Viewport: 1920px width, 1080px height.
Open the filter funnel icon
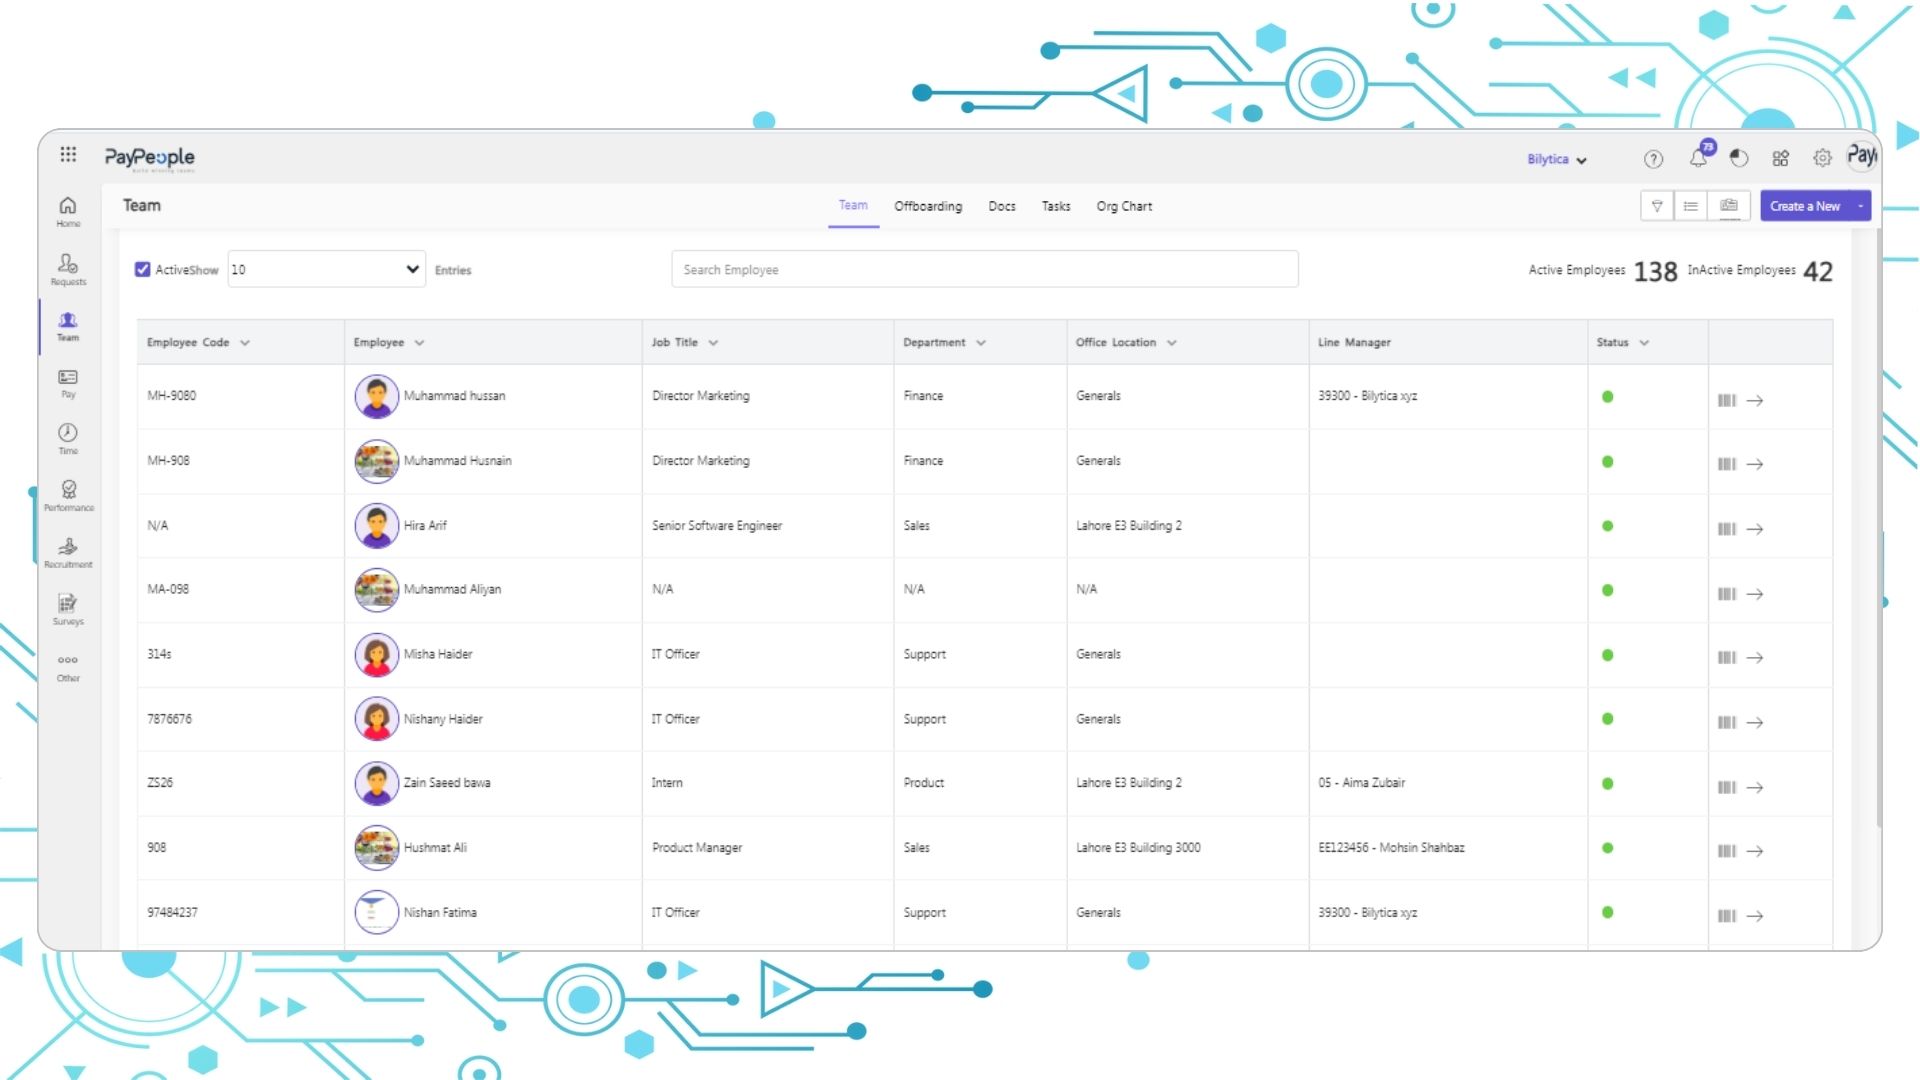1657,206
